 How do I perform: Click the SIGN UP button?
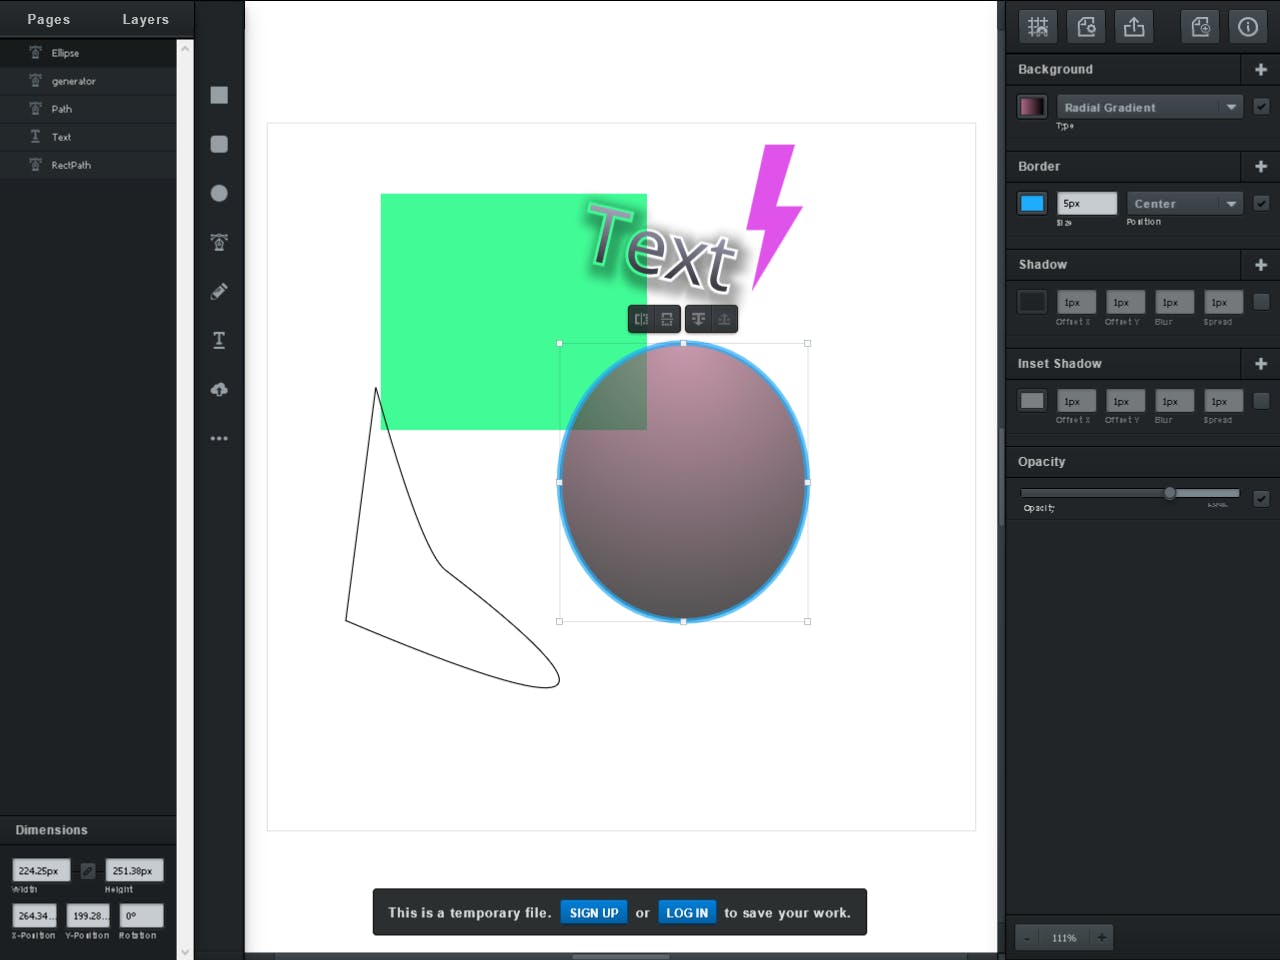click(594, 912)
